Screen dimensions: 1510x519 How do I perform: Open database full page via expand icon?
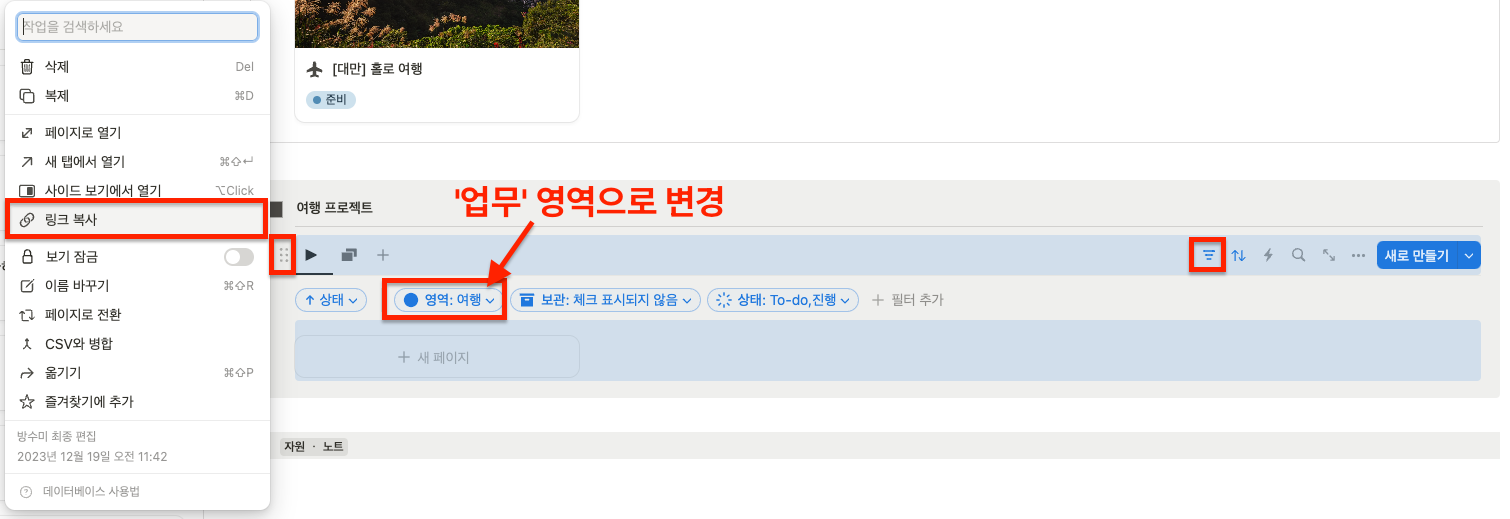pyautogui.click(x=1328, y=255)
